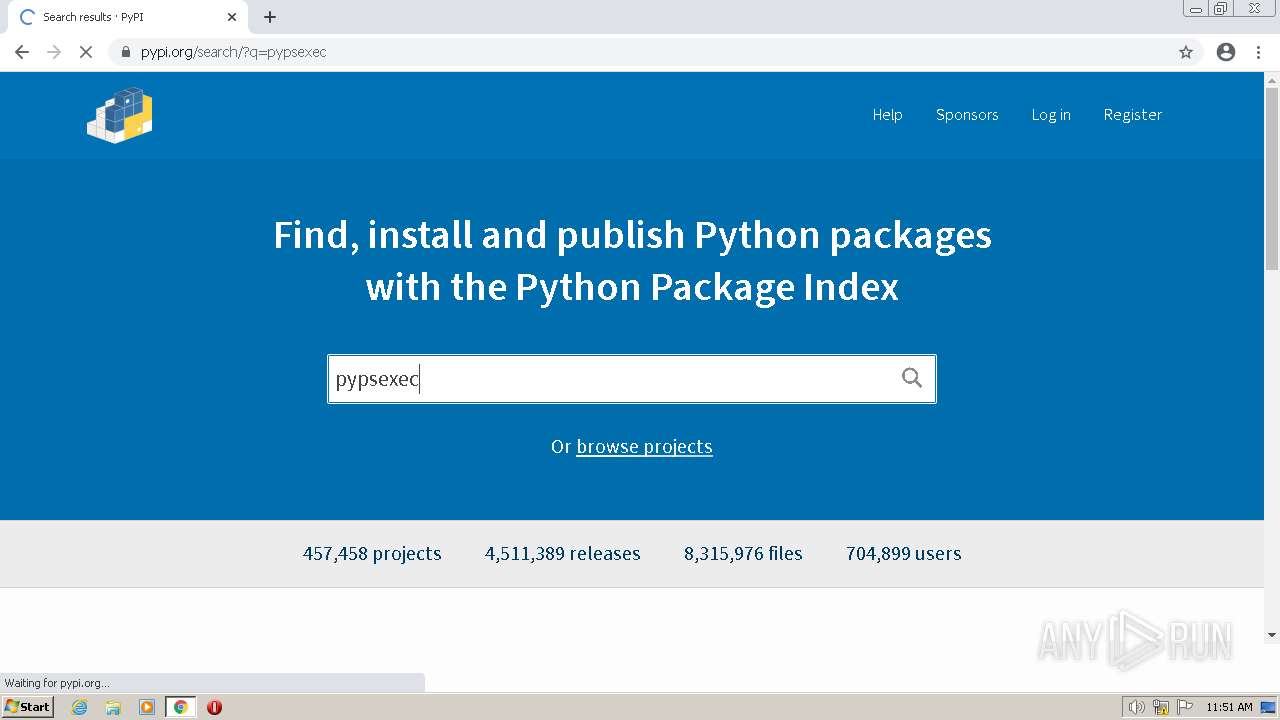
Task: Click the pypsexec search input field
Action: click(610, 379)
